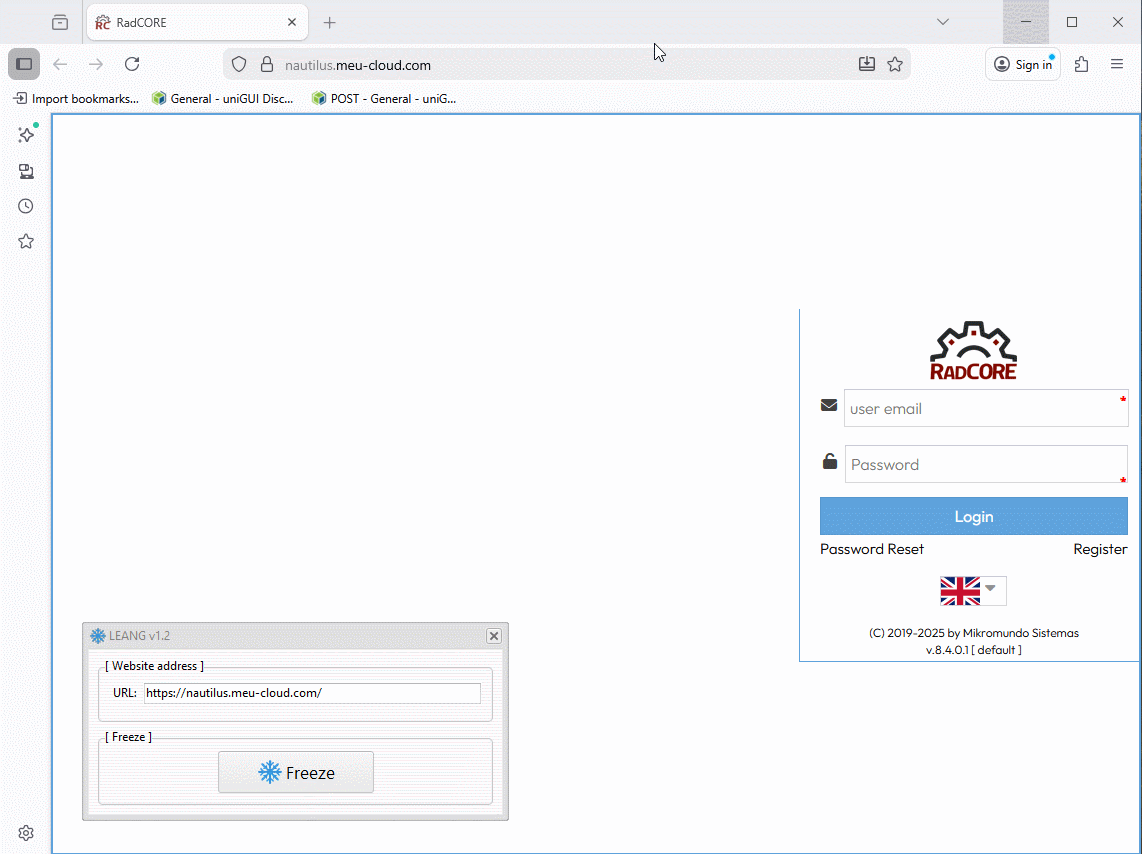Open the Firefox application menu
1142x854 pixels.
(x=1117, y=64)
